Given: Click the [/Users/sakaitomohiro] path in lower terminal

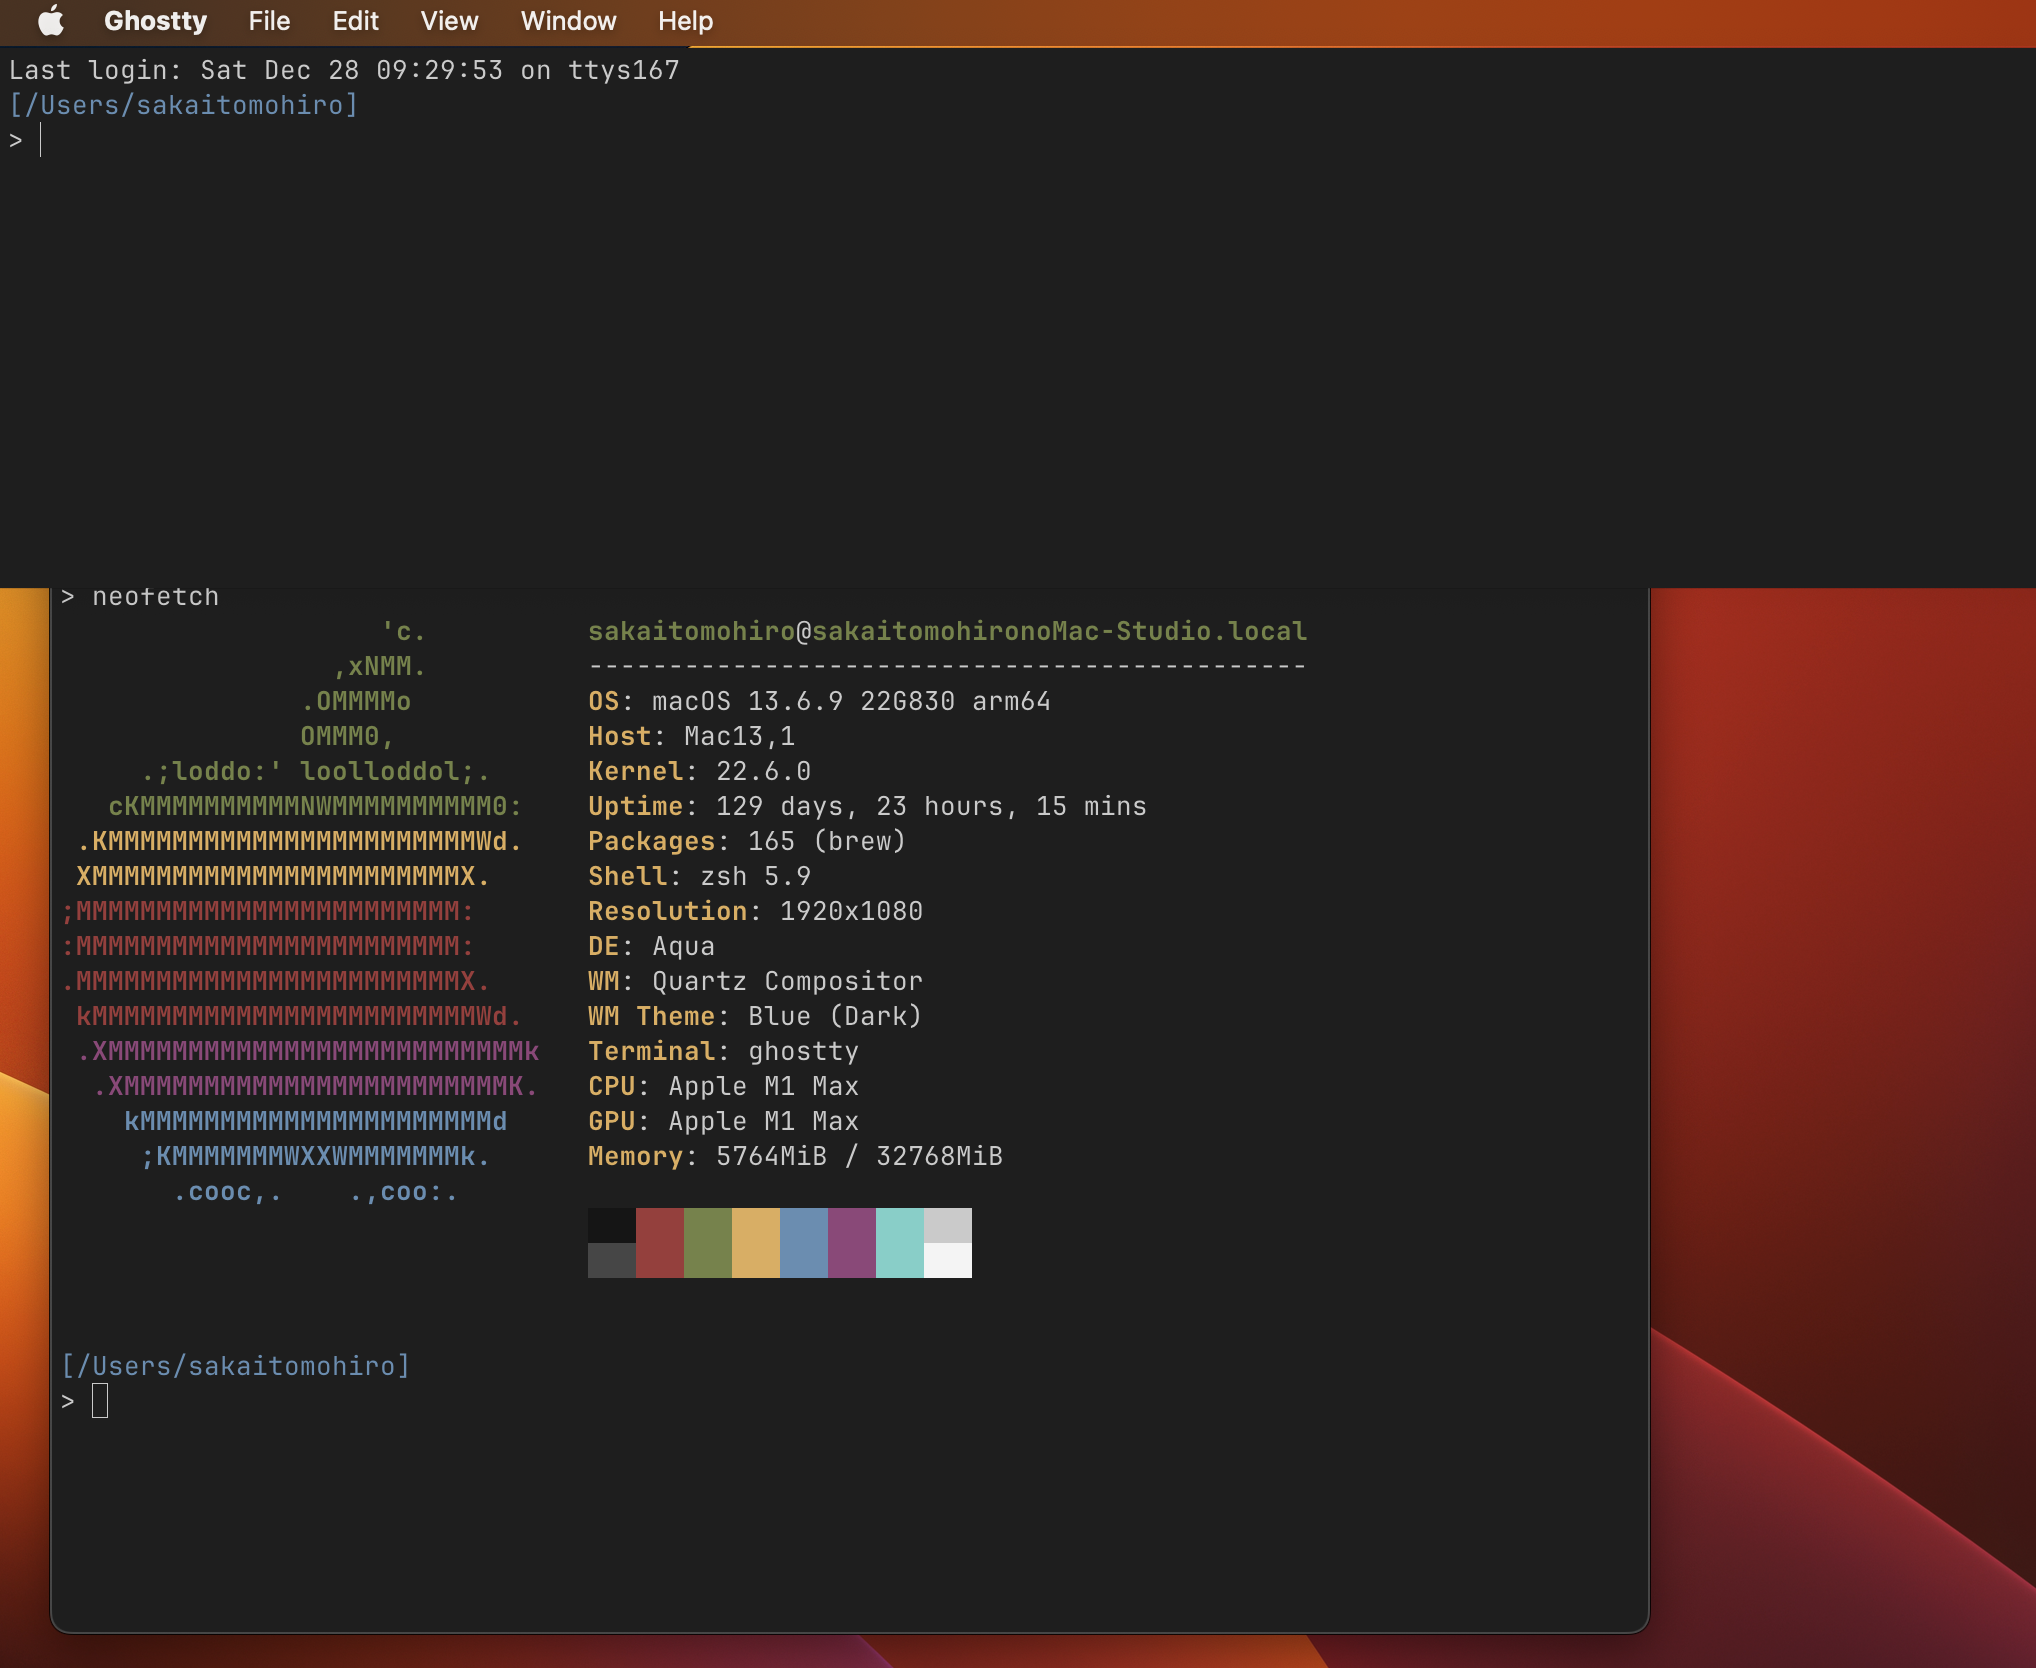Looking at the screenshot, I should 236,1366.
